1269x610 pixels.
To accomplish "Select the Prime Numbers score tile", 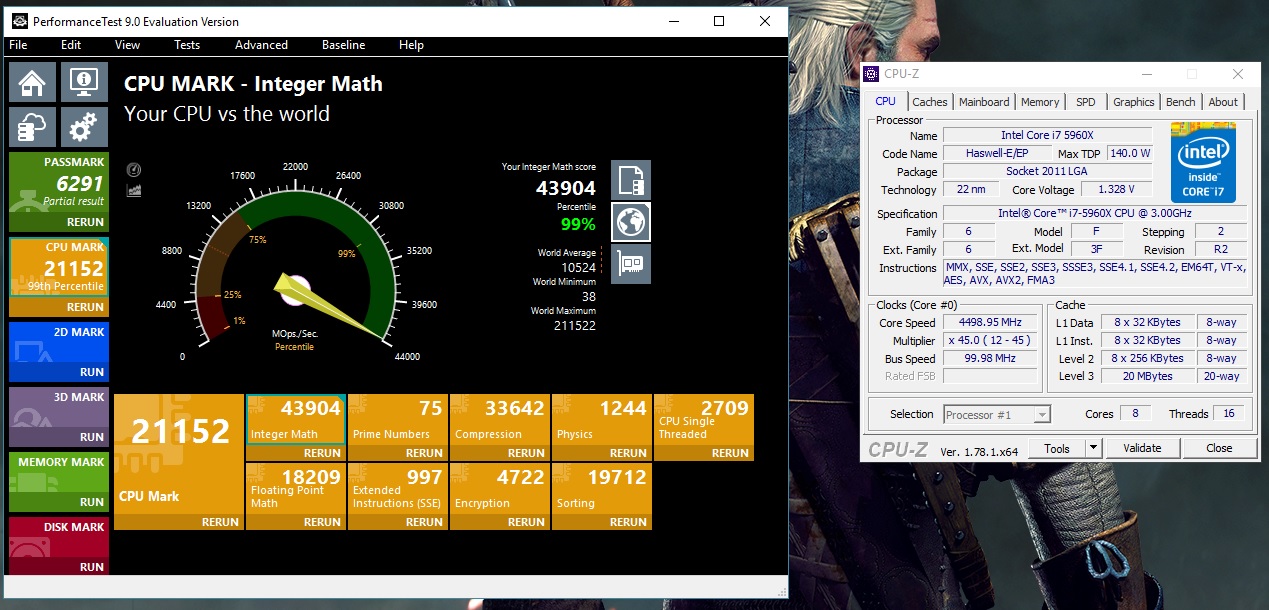I will [398, 419].
